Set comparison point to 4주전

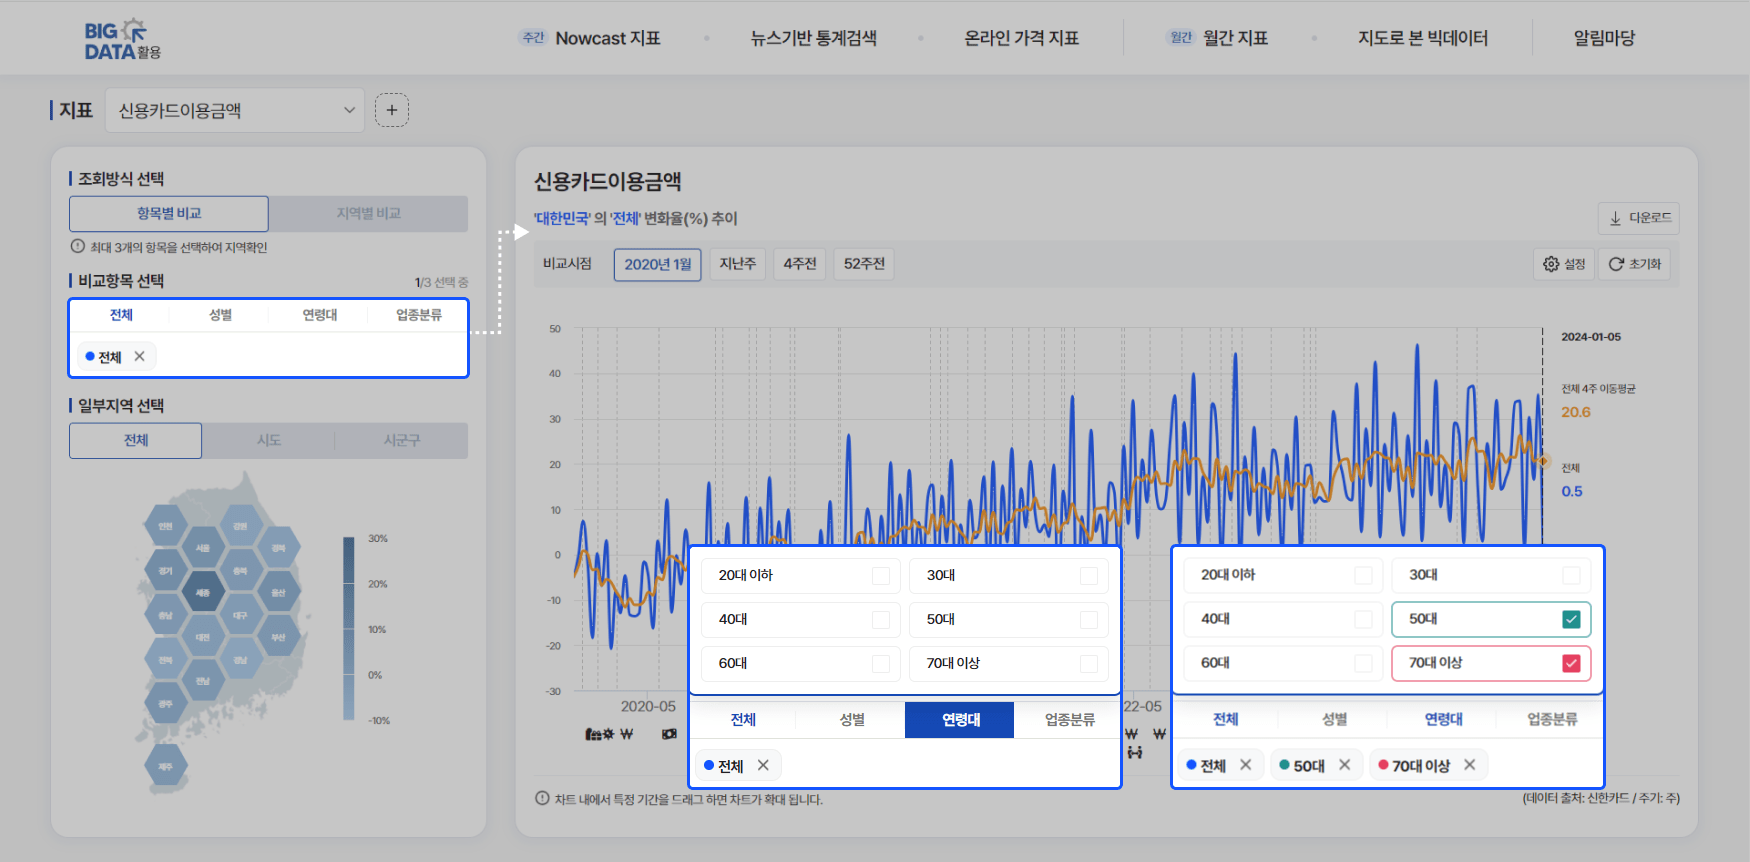pos(800,264)
